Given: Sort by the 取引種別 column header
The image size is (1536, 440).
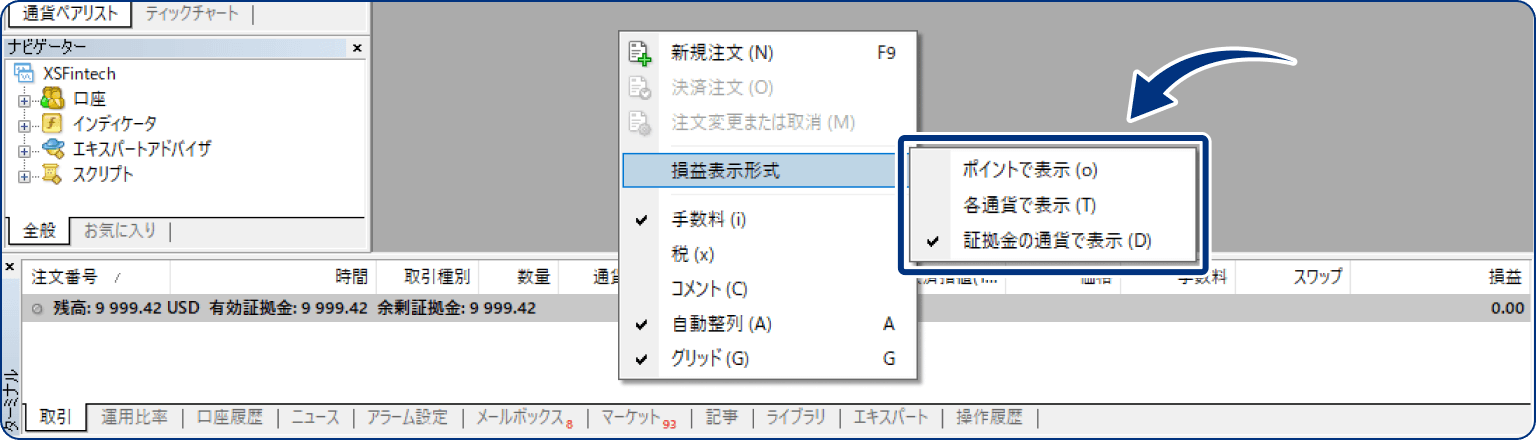Looking at the screenshot, I should pyautogui.click(x=428, y=277).
